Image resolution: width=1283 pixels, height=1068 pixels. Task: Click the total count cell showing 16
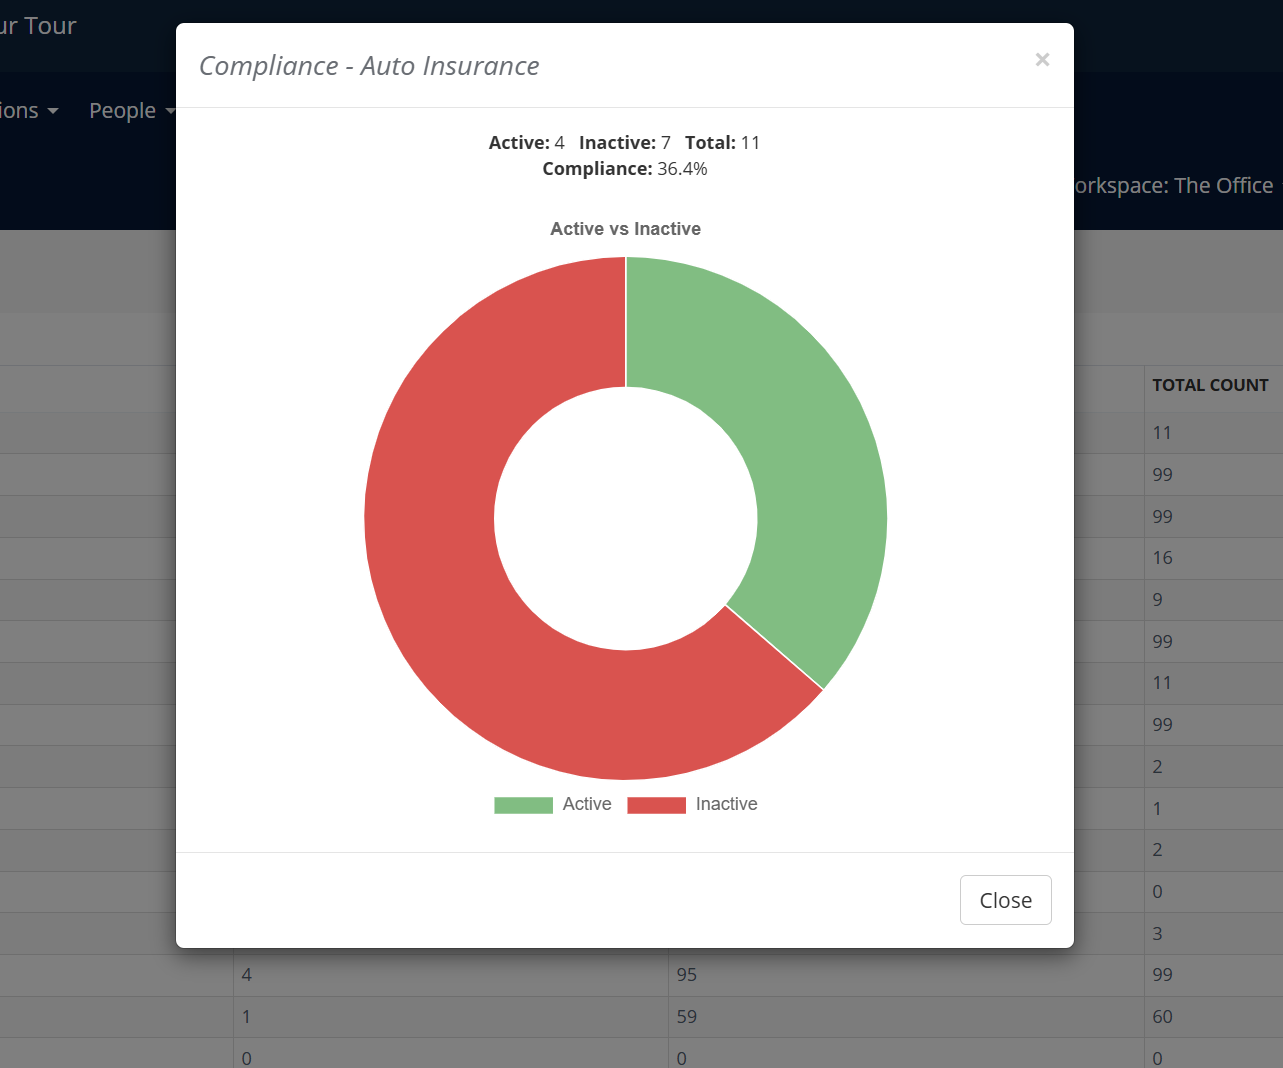[1162, 558]
